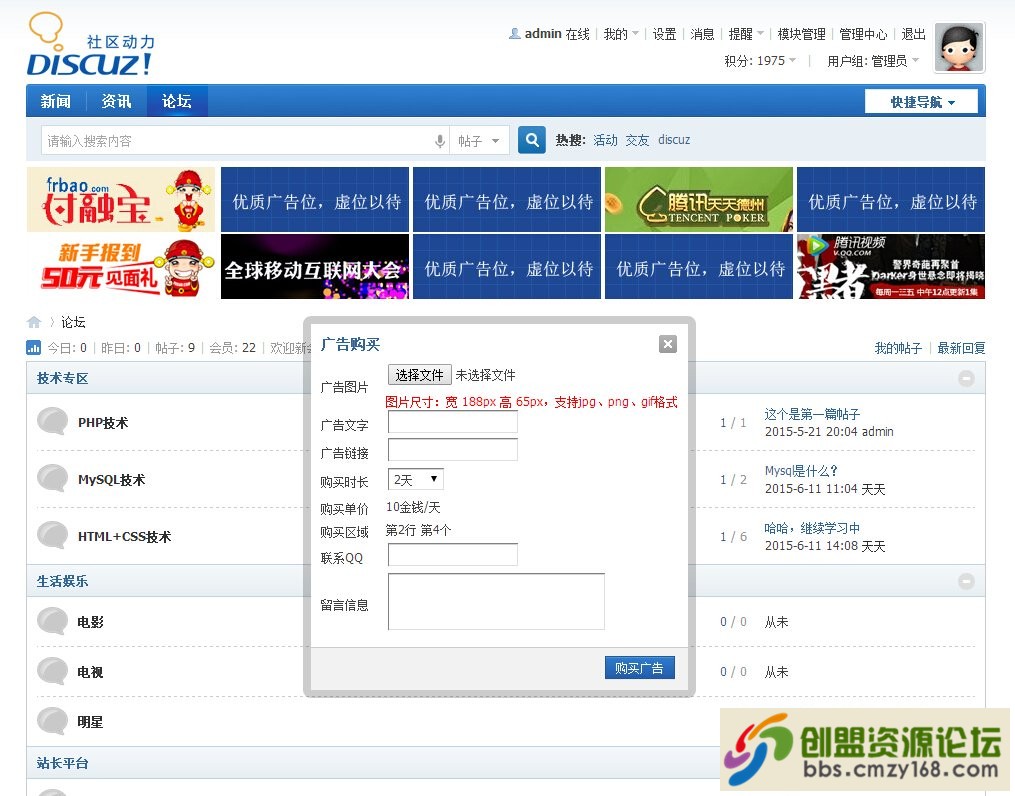Image resolution: width=1015 pixels, height=796 pixels.
Task: Click the 明星 forum bubble icon
Action: [x=52, y=721]
